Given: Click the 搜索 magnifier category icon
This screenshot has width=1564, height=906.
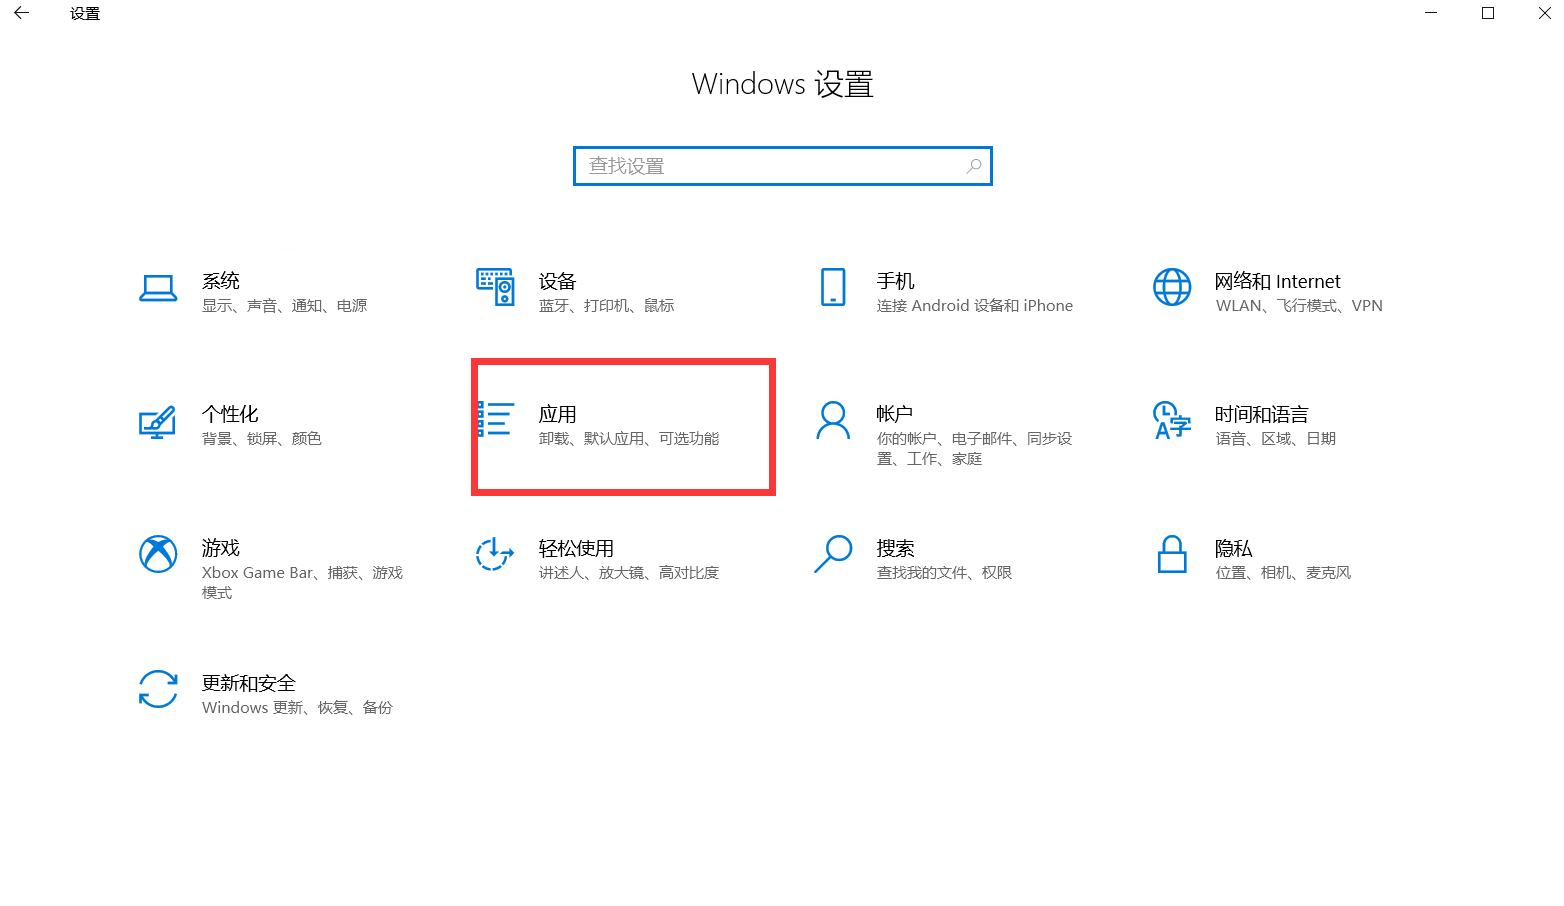Looking at the screenshot, I should click(833, 554).
